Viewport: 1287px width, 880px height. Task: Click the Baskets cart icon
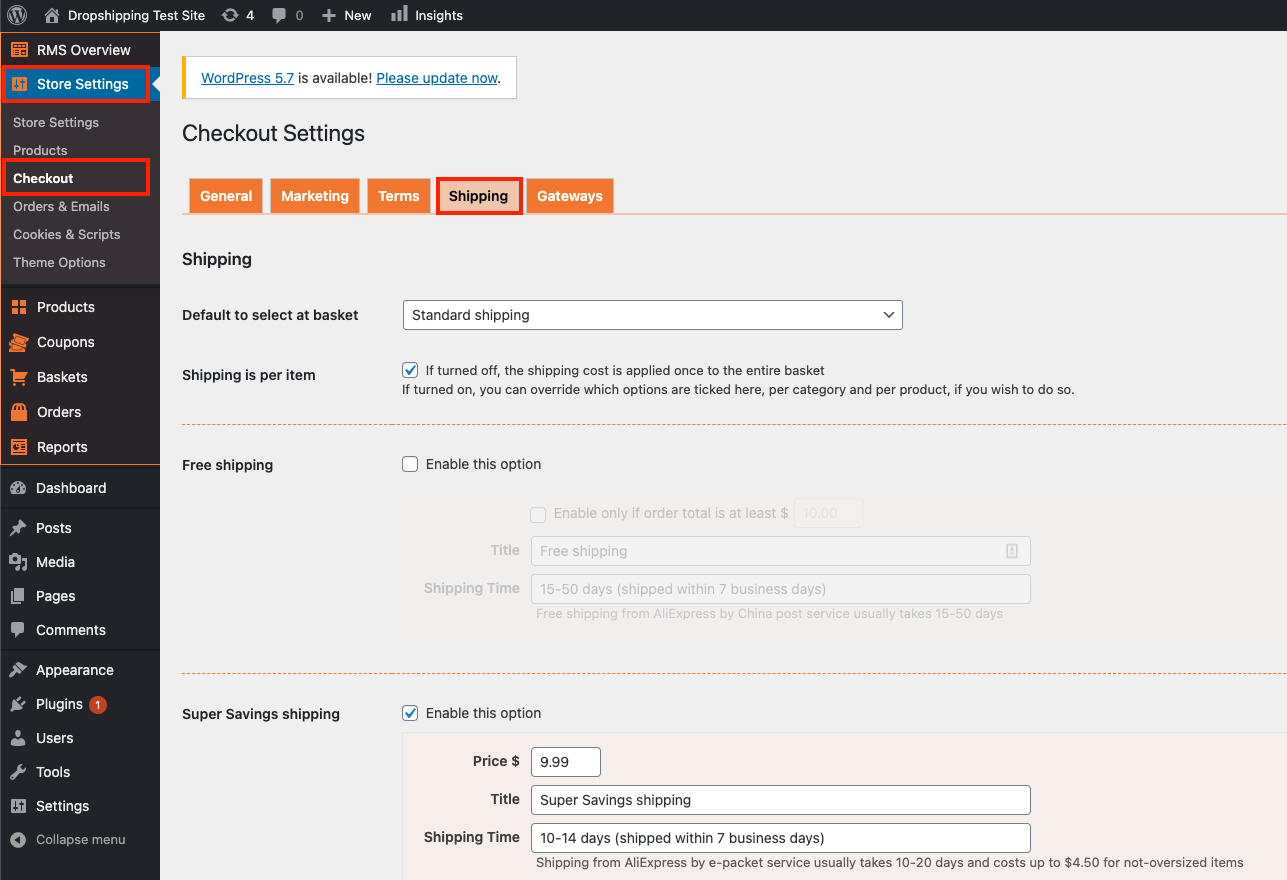(19, 377)
